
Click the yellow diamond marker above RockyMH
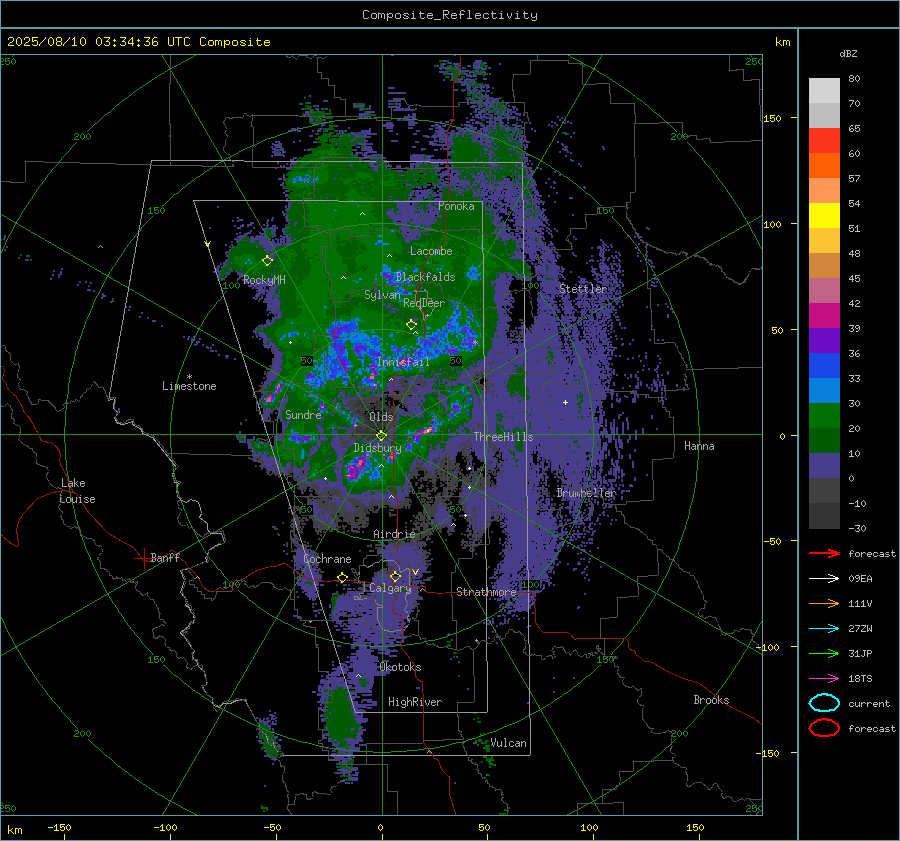267,261
